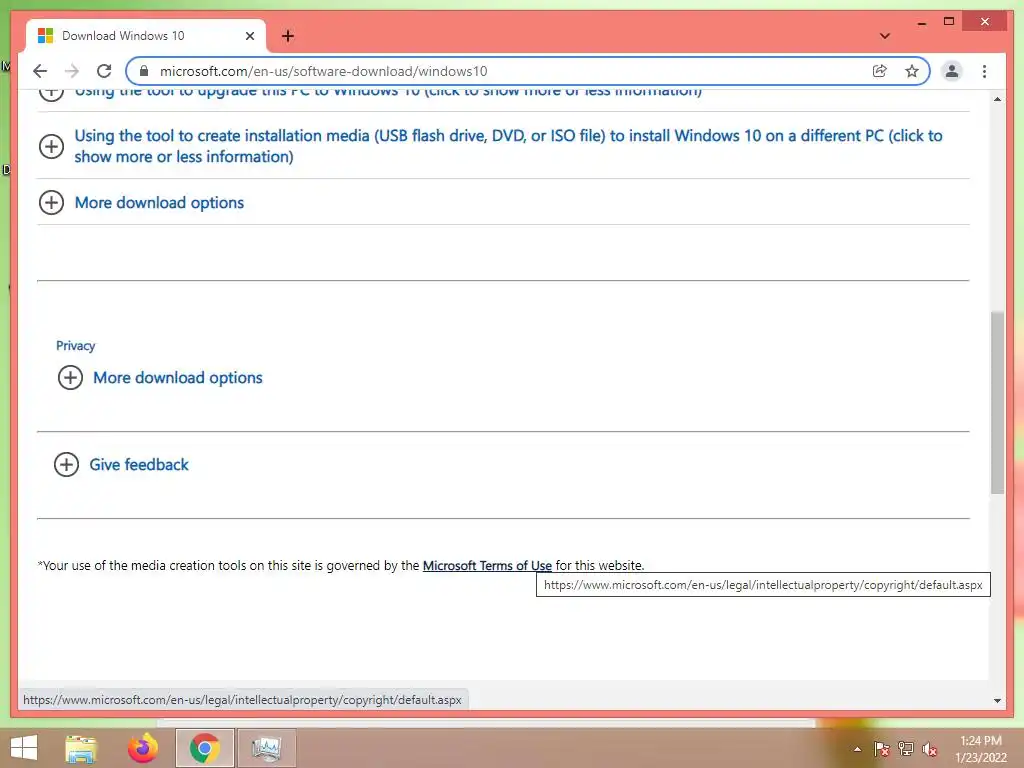
Task: Click muted volume tray icon
Action: click(x=930, y=749)
